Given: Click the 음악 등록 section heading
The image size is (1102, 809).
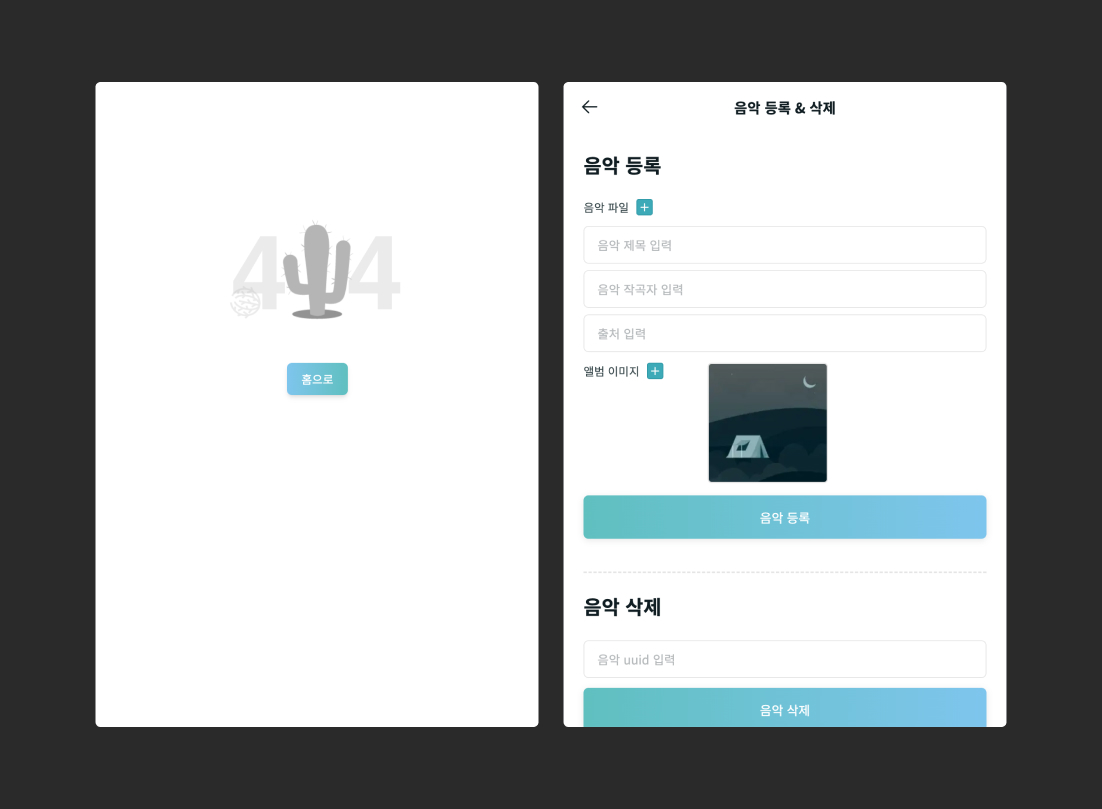Looking at the screenshot, I should point(622,166).
